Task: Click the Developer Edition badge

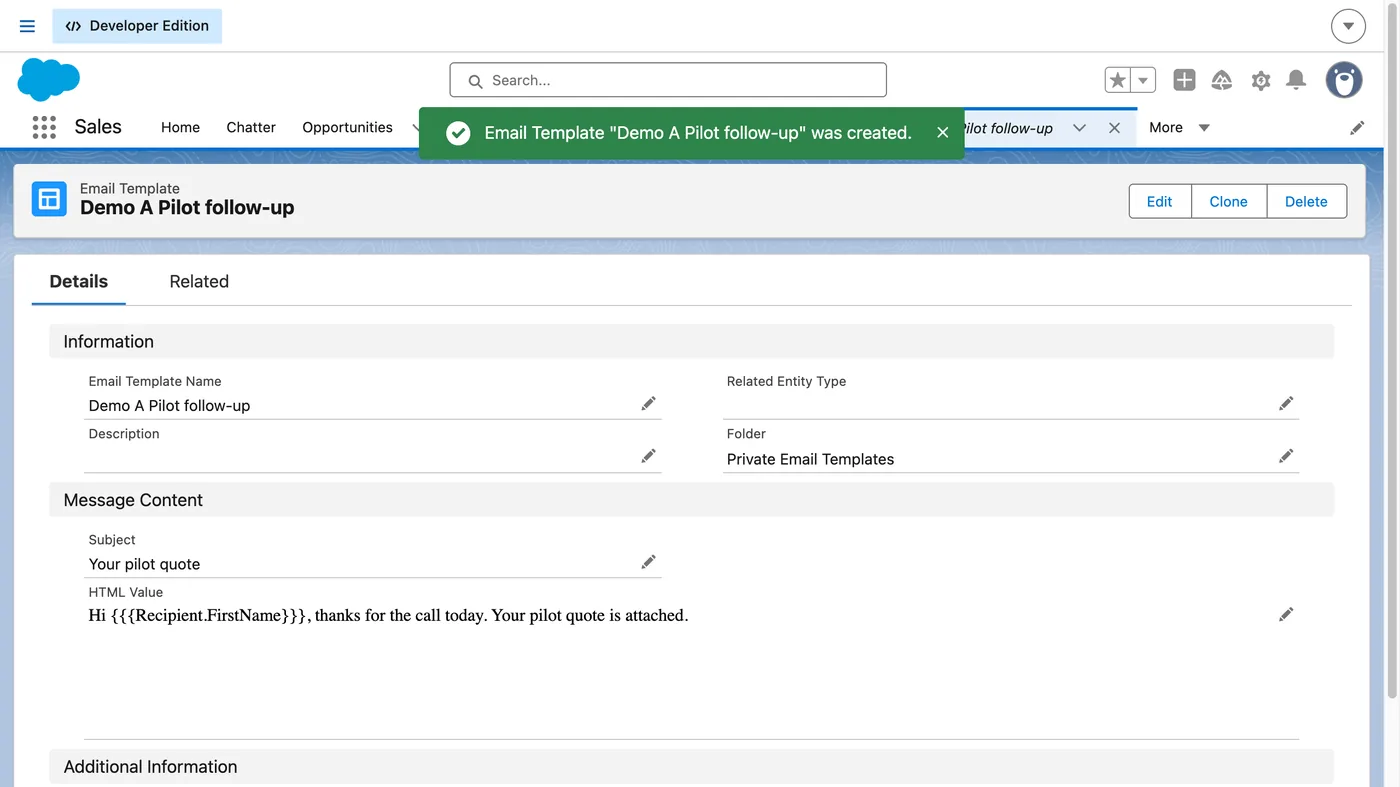Action: point(137,26)
